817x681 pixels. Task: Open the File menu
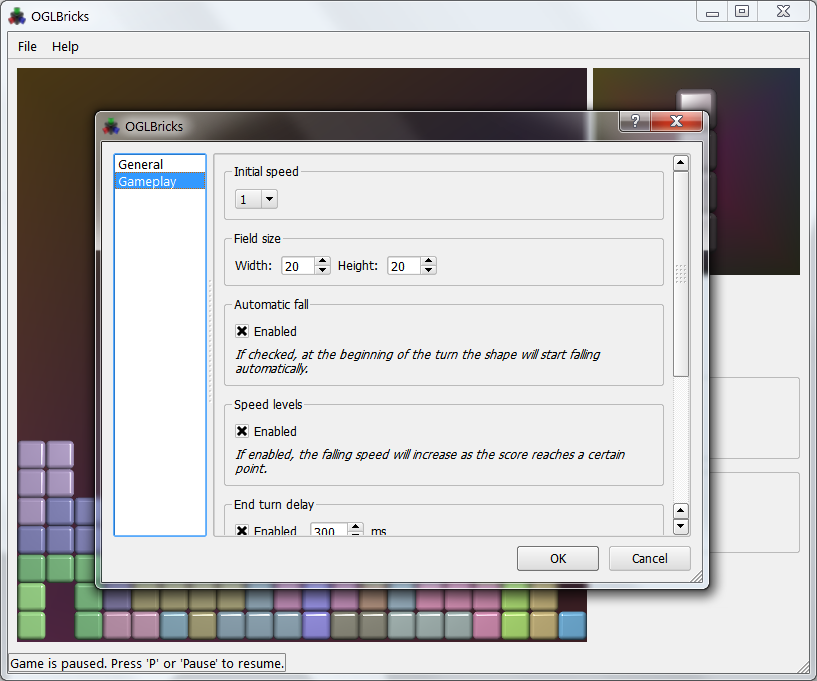tap(27, 46)
